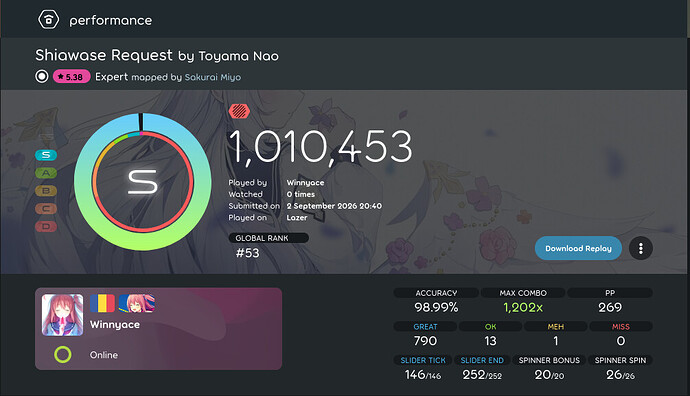Click the MISS count 0
This screenshot has height=396, width=690.
coord(621,341)
